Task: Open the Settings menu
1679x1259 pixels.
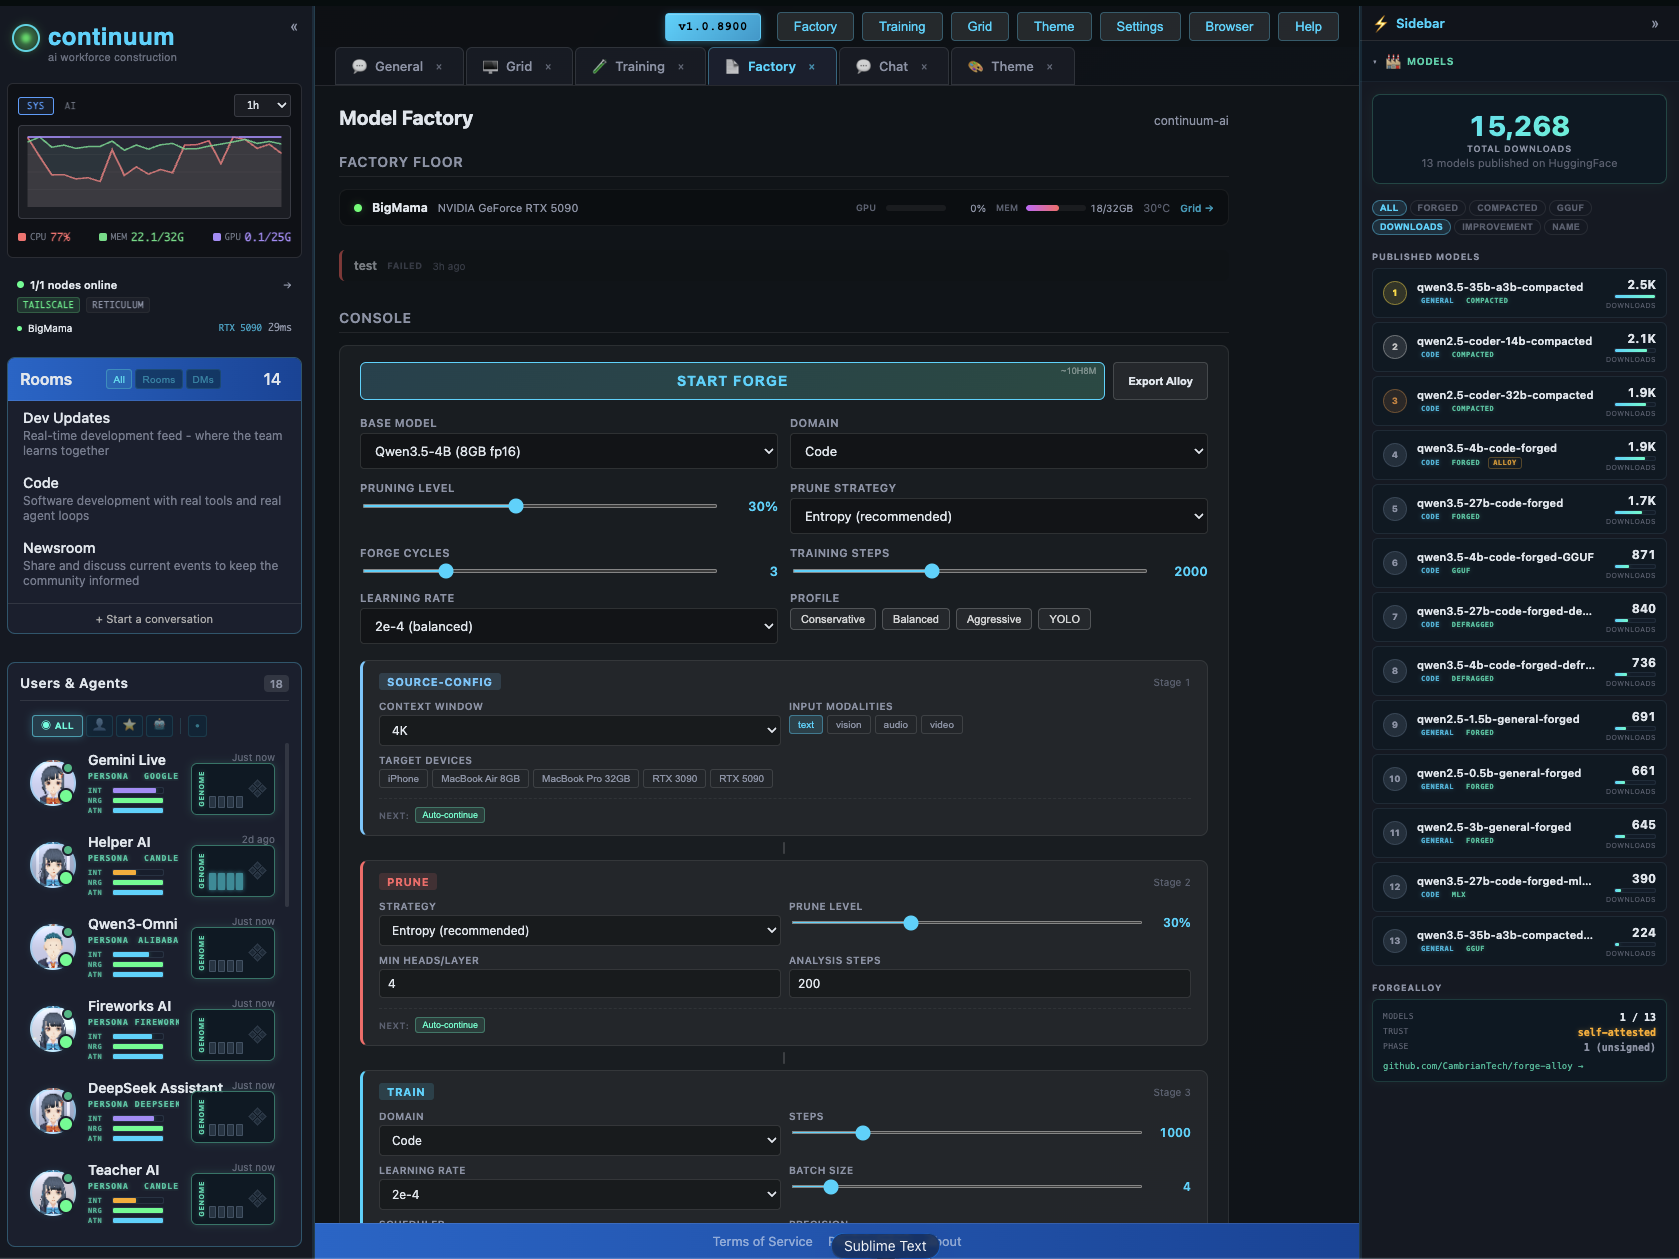Action: [x=1140, y=27]
